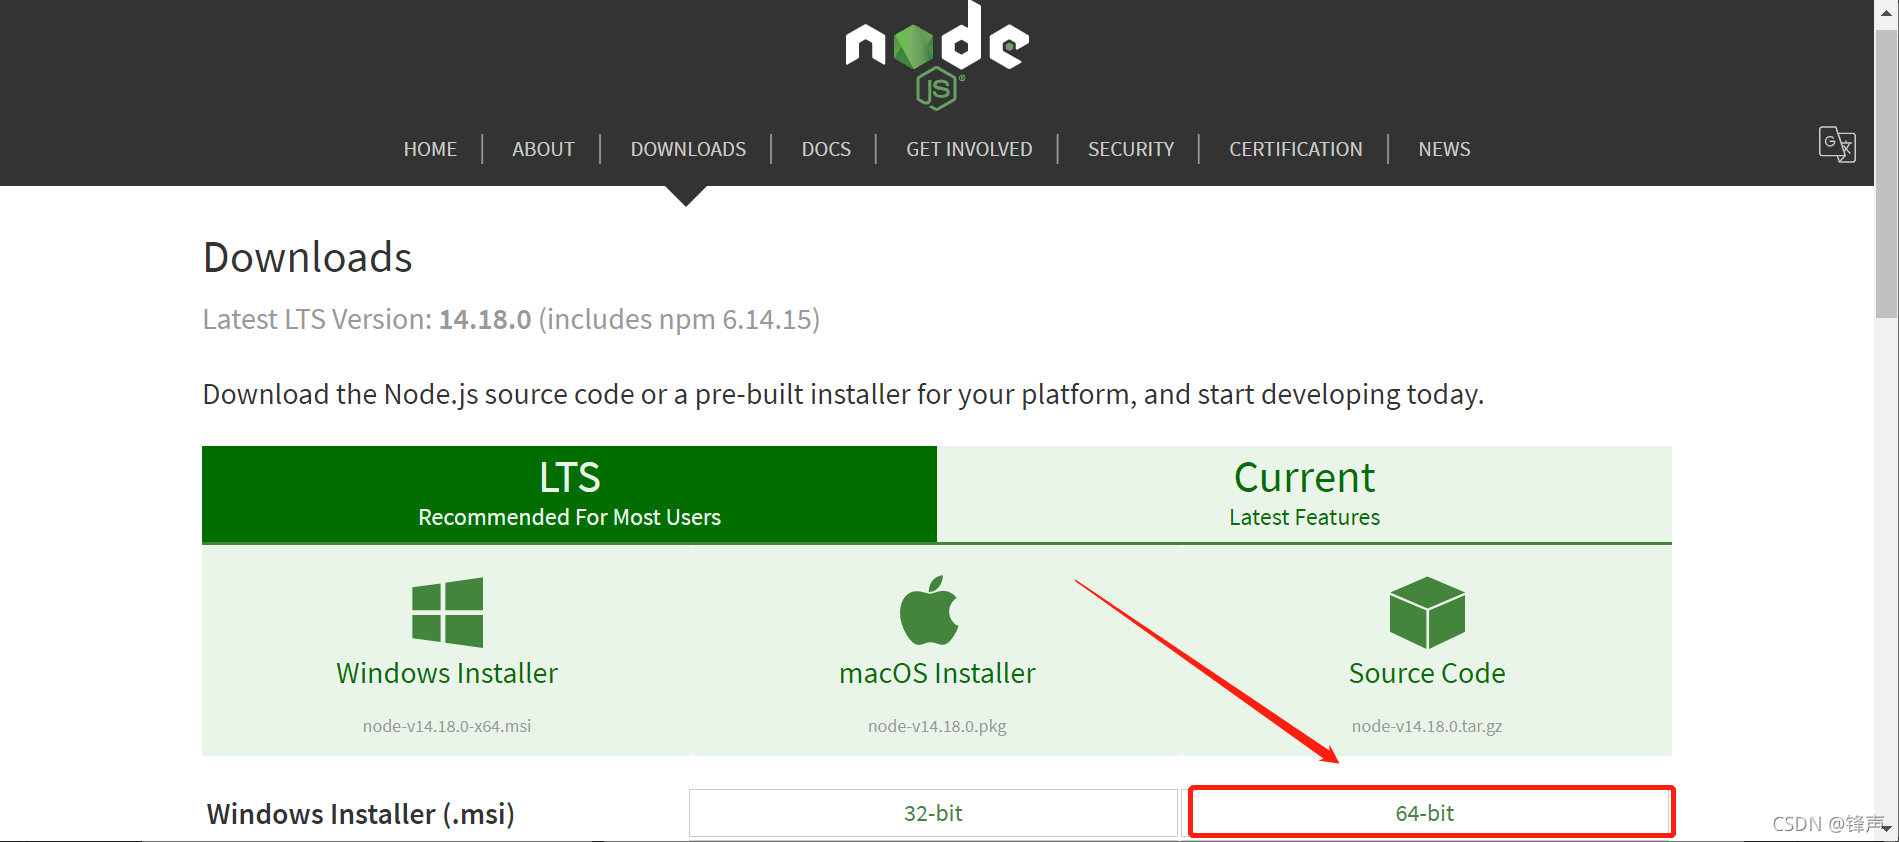Click the Node.js logo
Viewport: 1899px width, 842px height.
937,55
